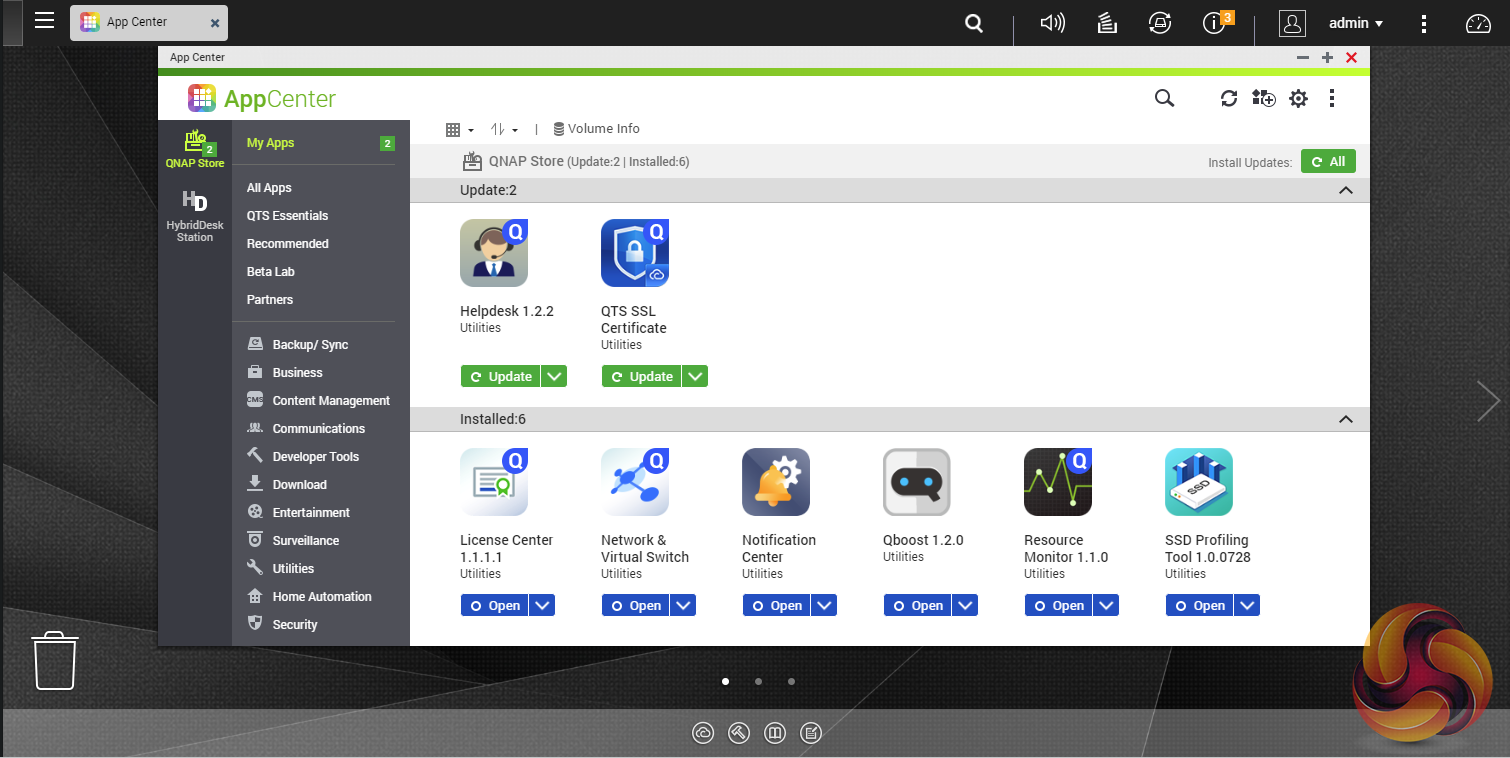Viewport: 1510px width, 758px height.
Task: Expand License Center Open dropdown arrow
Action: click(x=542, y=605)
